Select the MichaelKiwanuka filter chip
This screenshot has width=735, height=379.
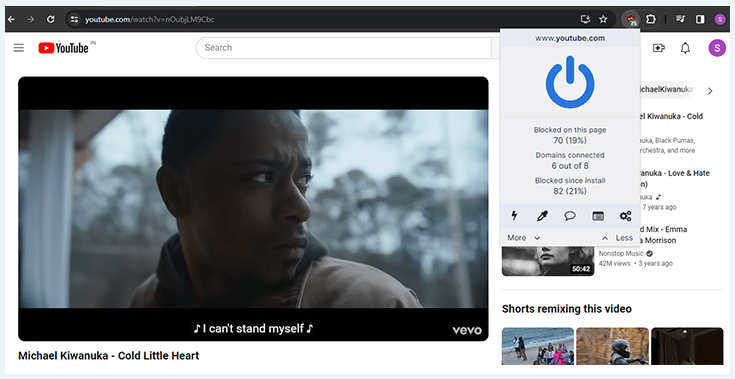tap(666, 89)
